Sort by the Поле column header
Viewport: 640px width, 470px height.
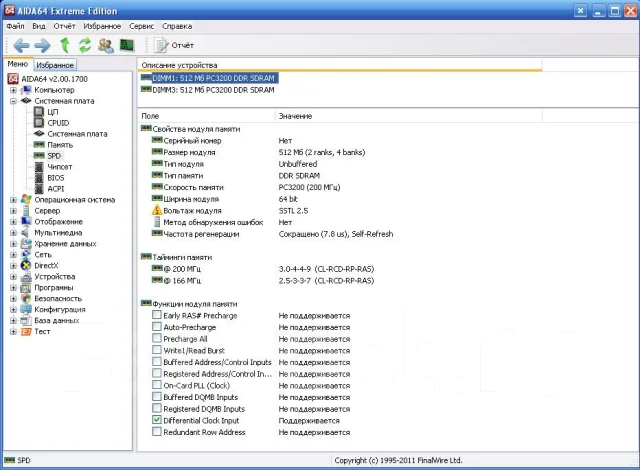tap(206, 116)
